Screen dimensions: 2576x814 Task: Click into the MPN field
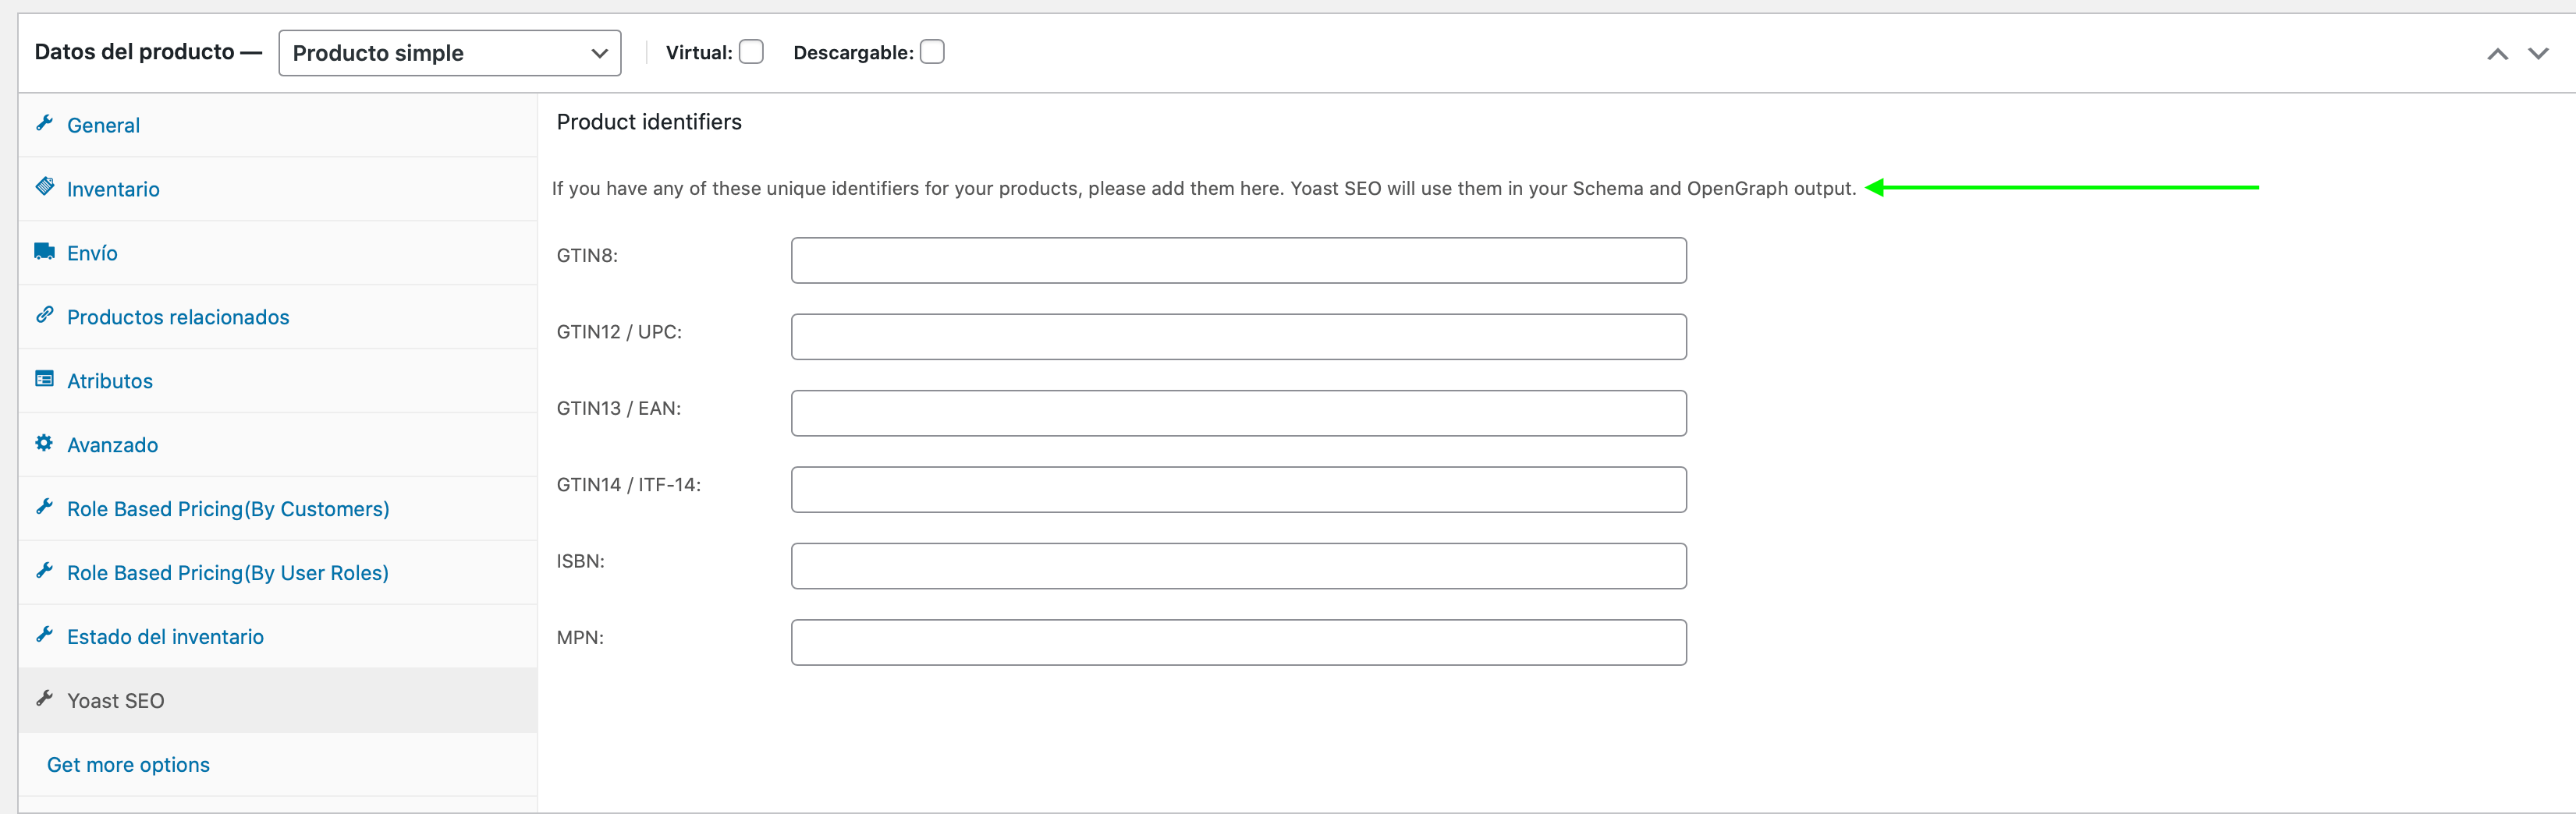coord(1238,642)
